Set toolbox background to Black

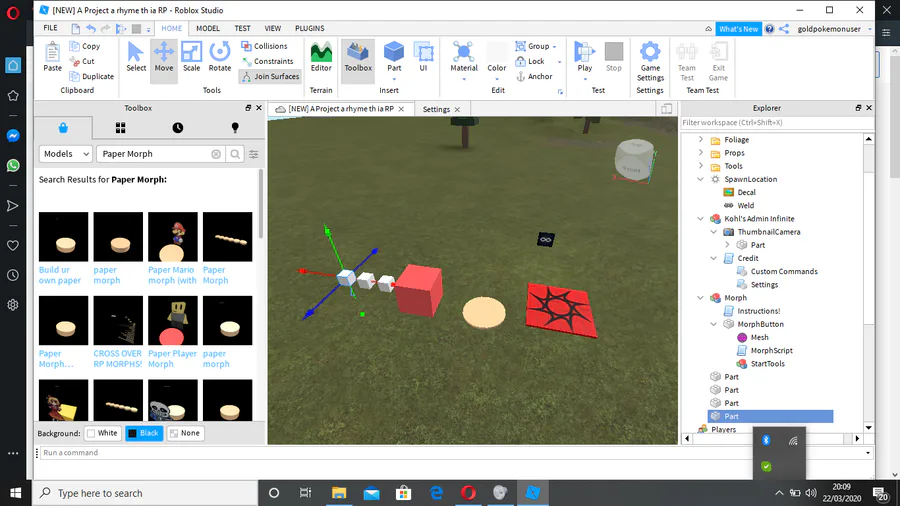click(x=143, y=433)
